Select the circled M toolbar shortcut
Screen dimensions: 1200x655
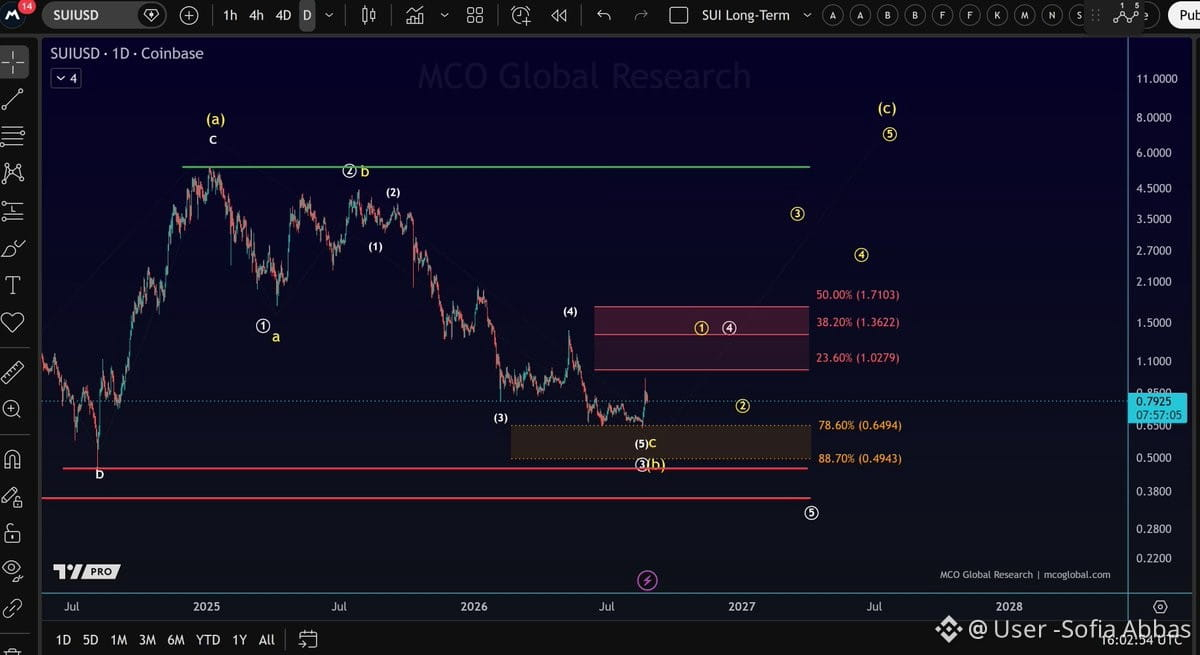1023,15
